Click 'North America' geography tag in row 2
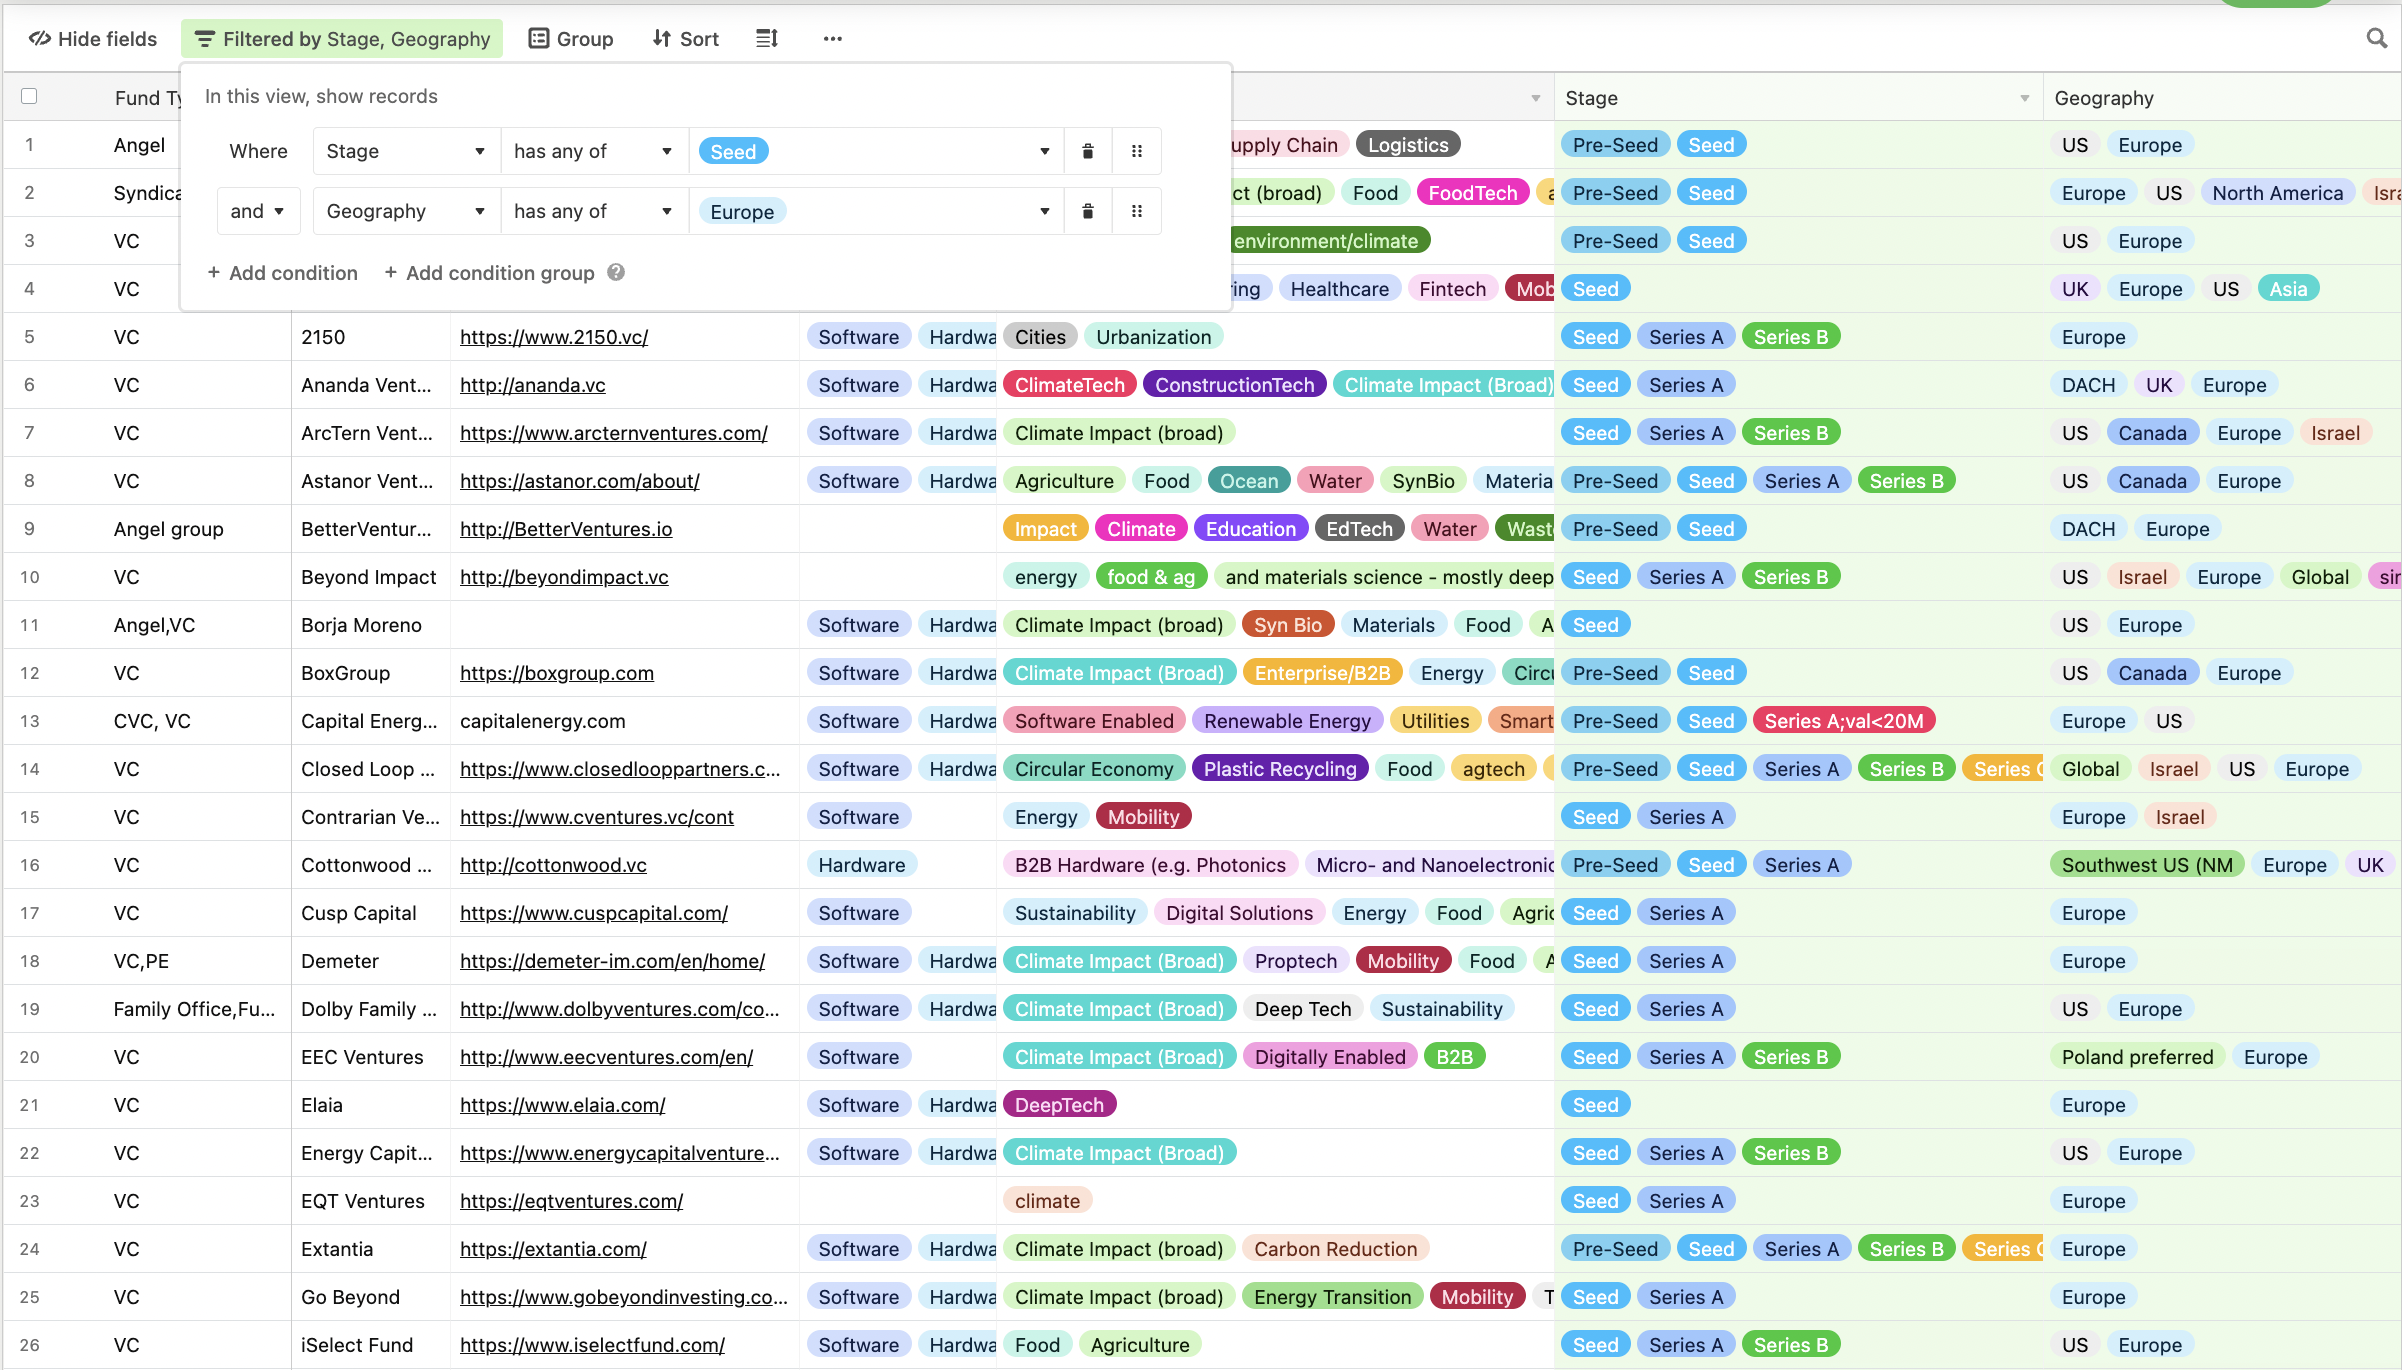Screen dimensions: 2402x1370 [2277, 193]
